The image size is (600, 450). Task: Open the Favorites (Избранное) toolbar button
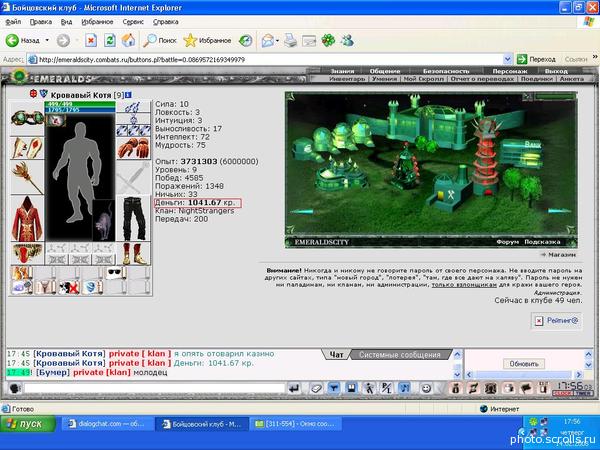click(x=207, y=40)
